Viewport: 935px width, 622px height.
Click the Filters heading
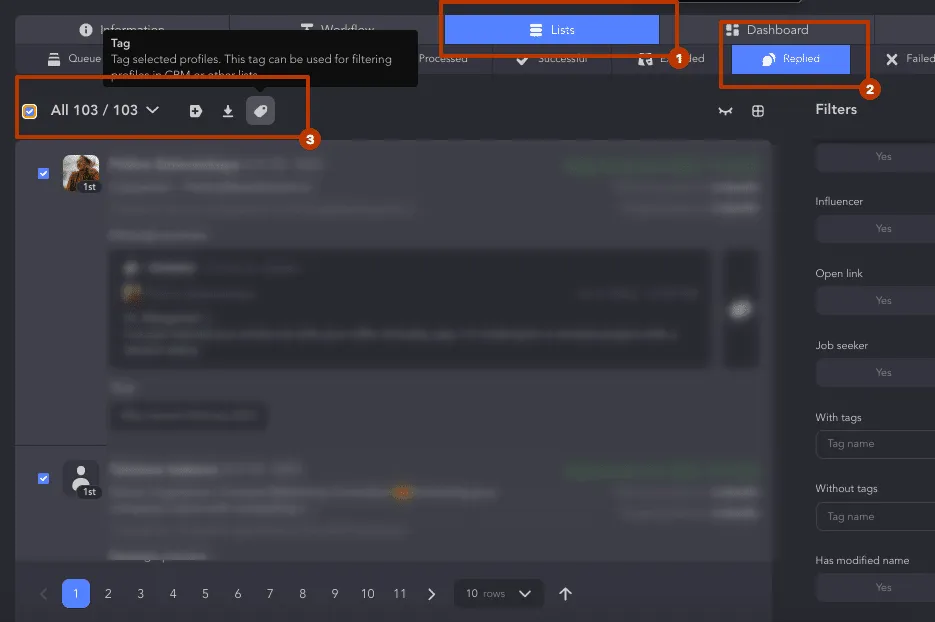(x=836, y=109)
